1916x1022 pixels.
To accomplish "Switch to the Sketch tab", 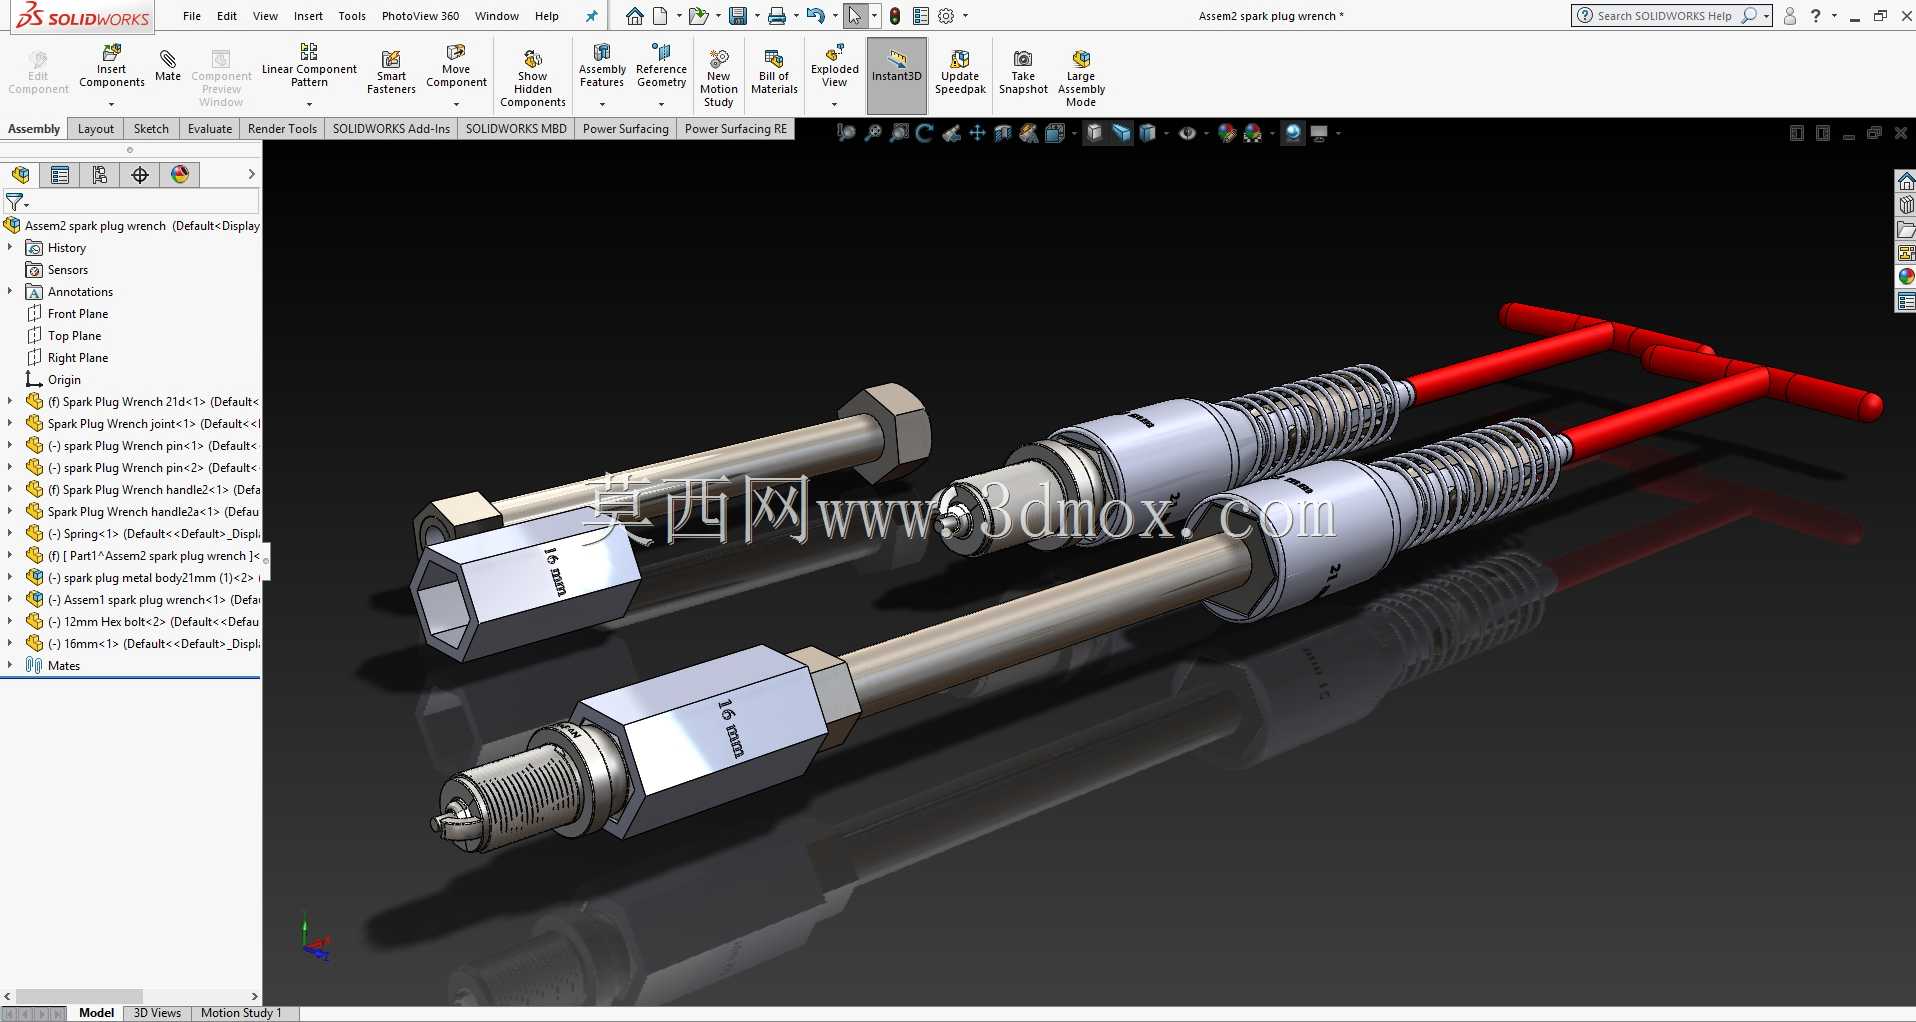I will coord(151,129).
